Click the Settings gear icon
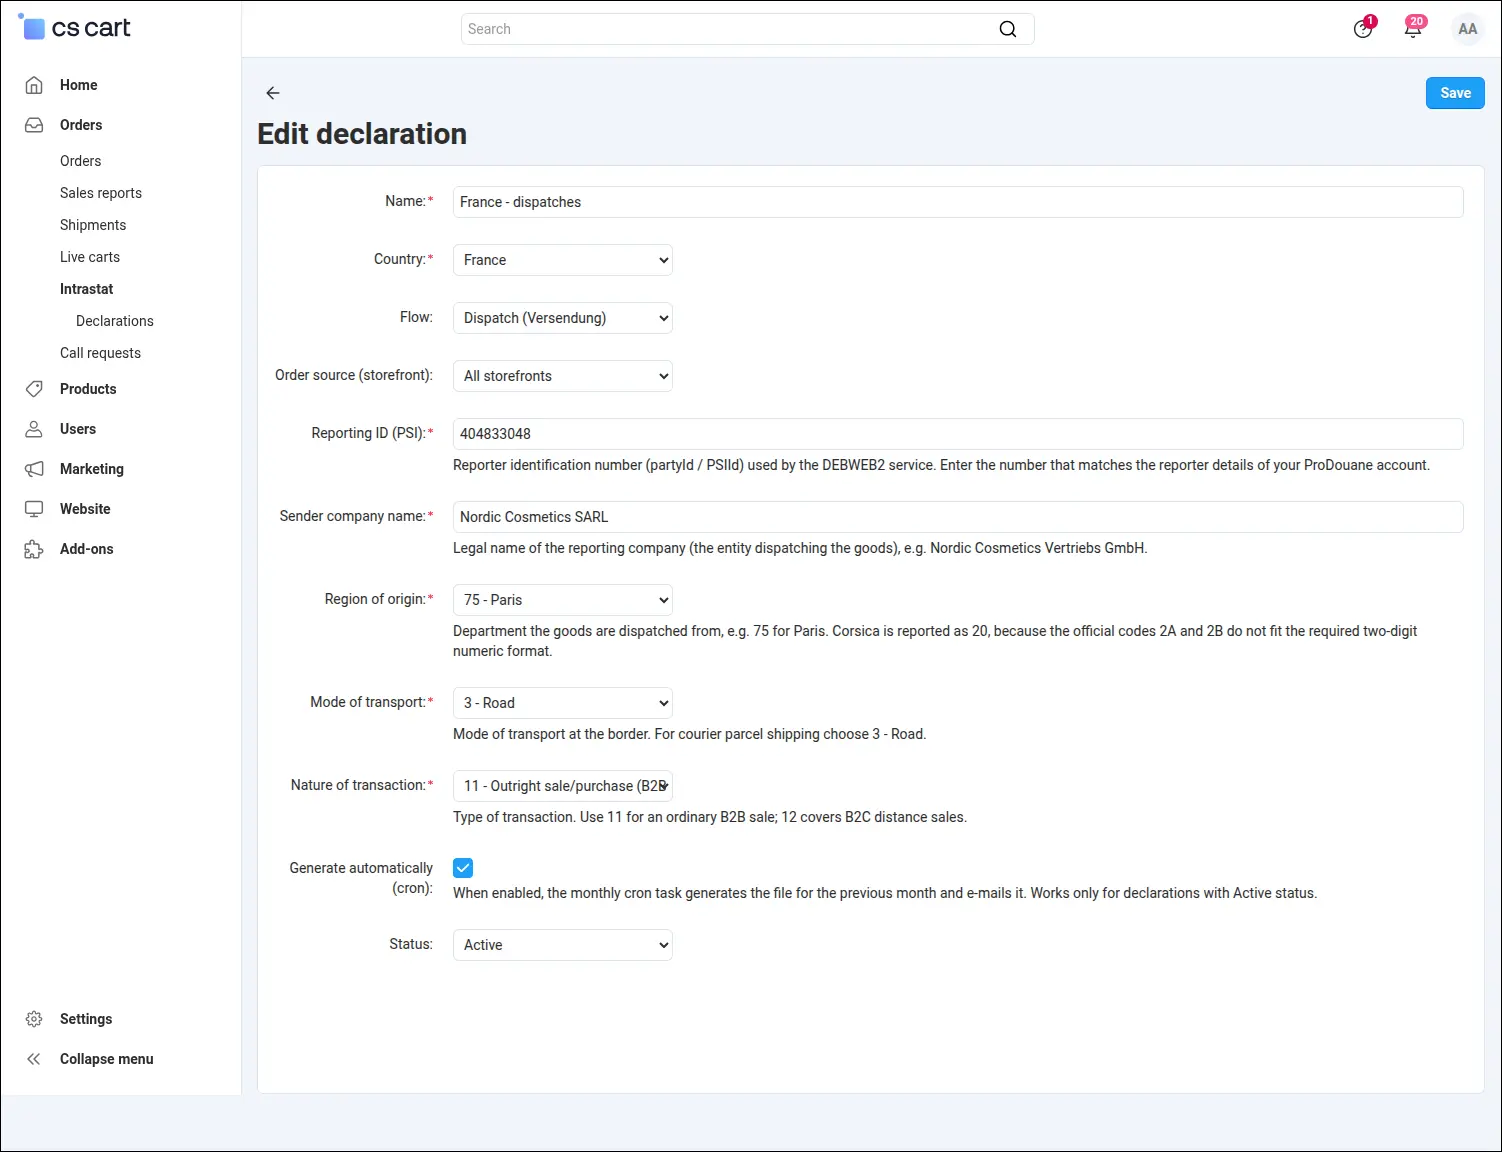Viewport: 1502px width, 1152px height. click(34, 1019)
